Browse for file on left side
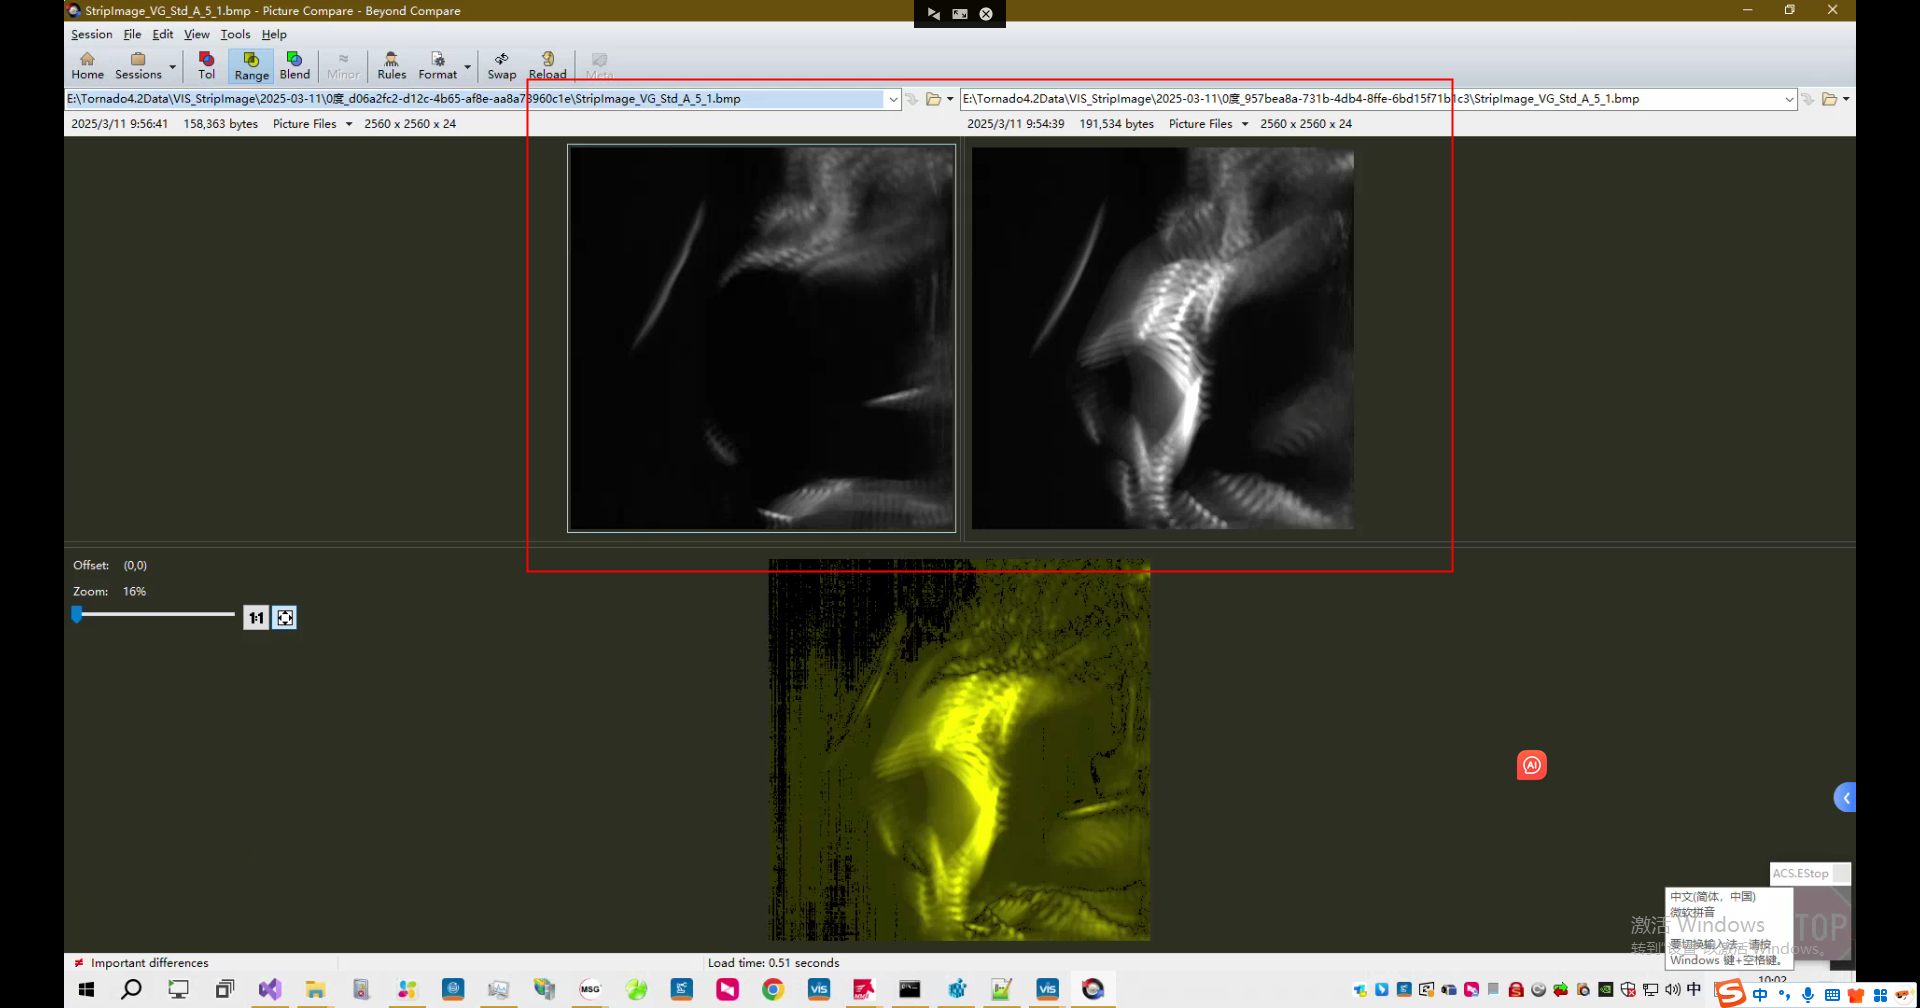The height and width of the screenshot is (1008, 1920). (933, 99)
